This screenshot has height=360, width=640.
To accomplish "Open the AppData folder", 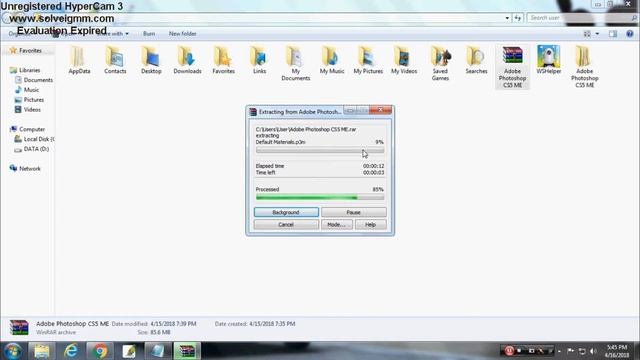I will pyautogui.click(x=79, y=60).
